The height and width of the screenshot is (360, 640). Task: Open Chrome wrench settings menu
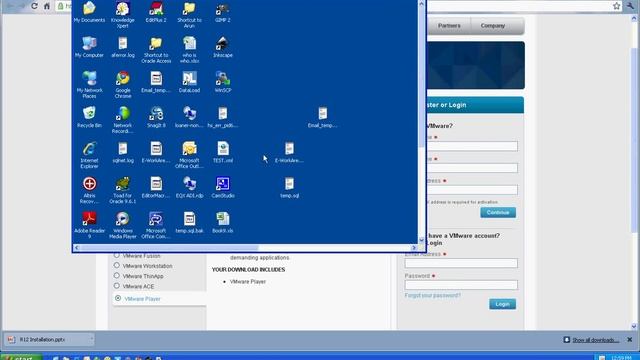click(x=630, y=6)
